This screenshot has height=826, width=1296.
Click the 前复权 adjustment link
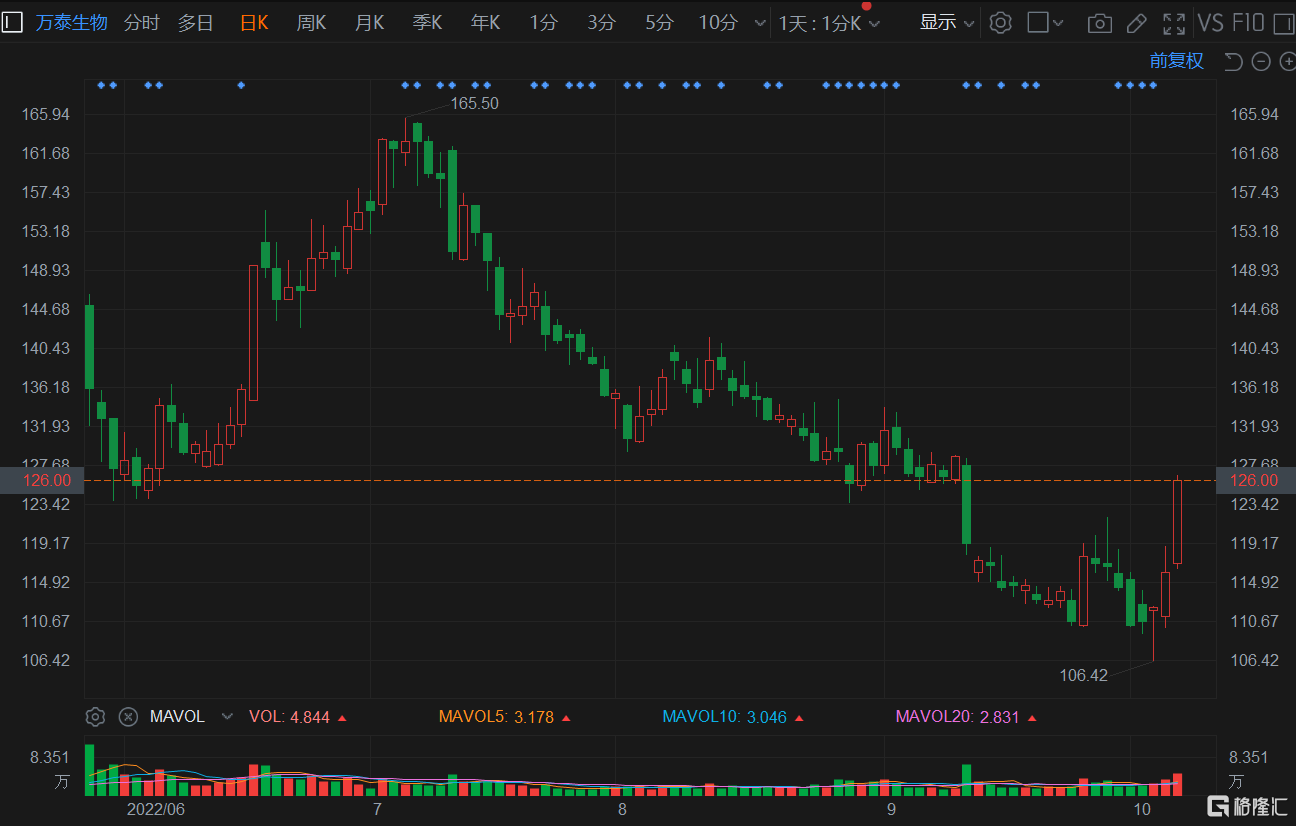1176,61
